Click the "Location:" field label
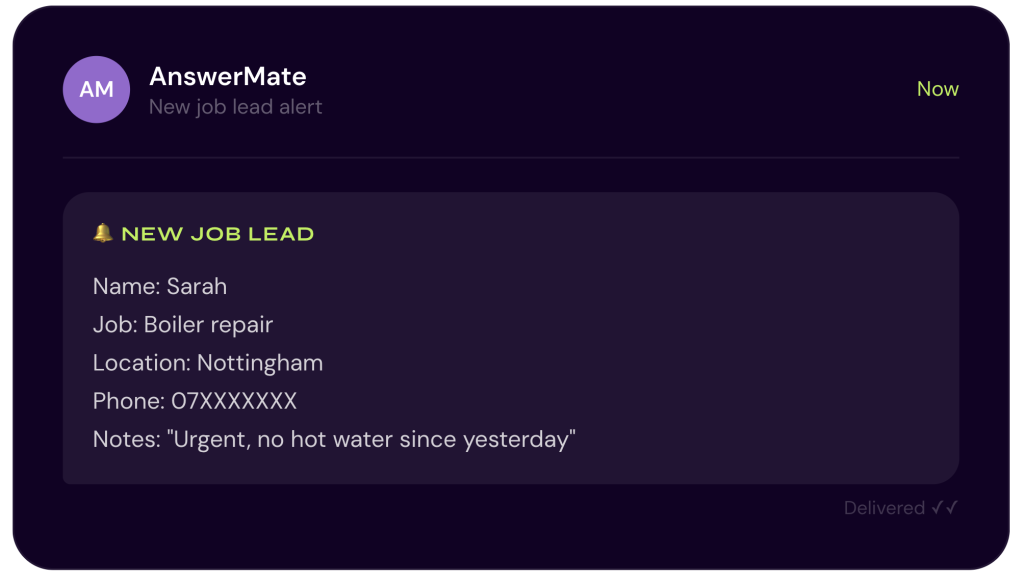 click(x=141, y=363)
